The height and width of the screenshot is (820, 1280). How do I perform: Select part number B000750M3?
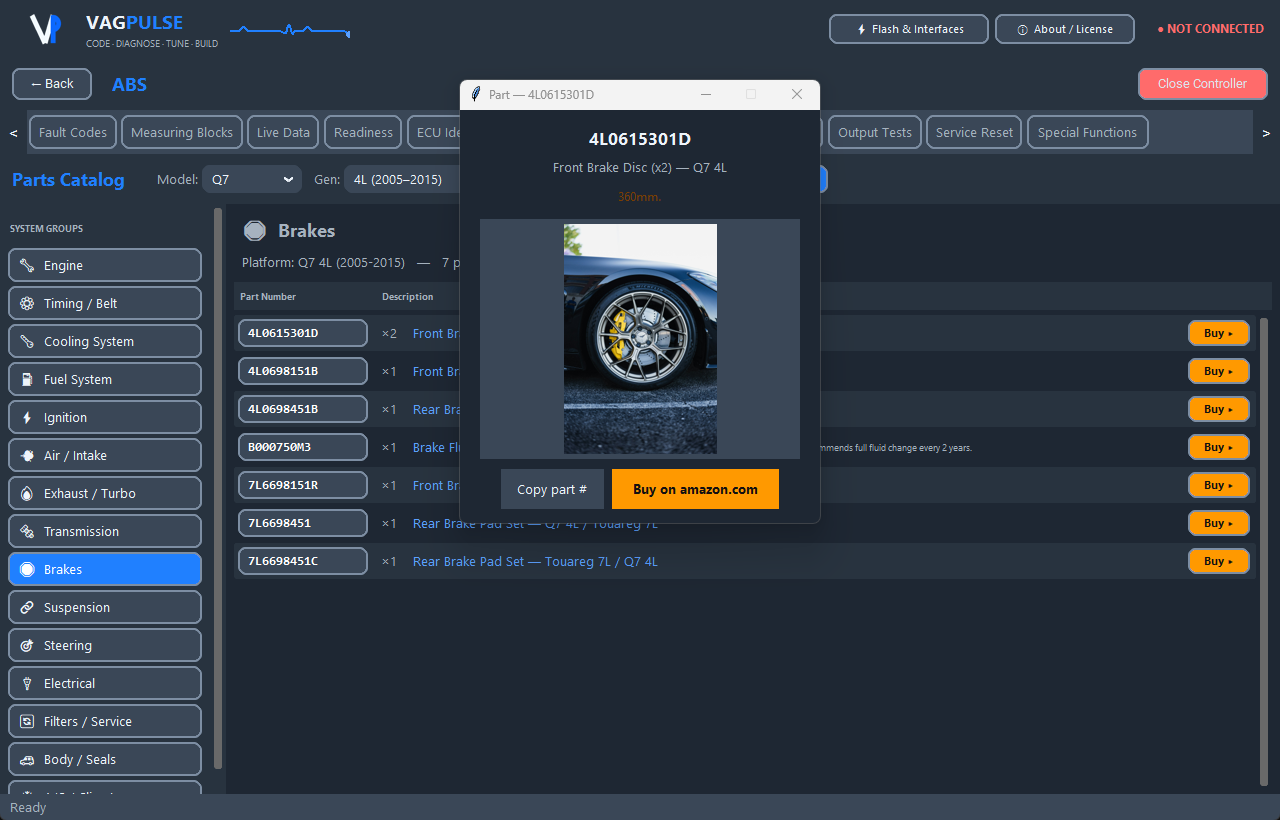(x=302, y=447)
